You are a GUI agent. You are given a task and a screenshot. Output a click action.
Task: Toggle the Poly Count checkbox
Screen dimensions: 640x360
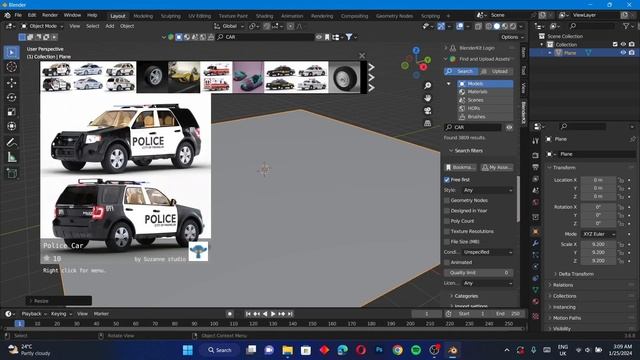coord(447,221)
